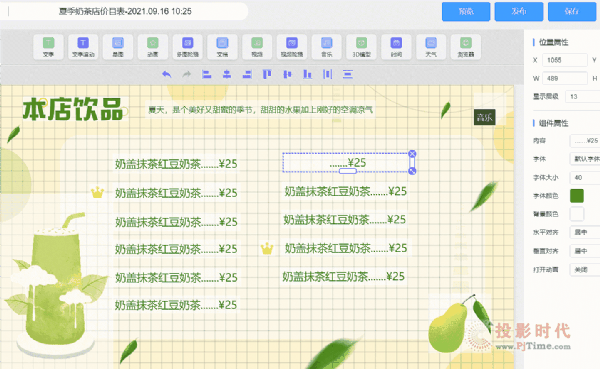This screenshot has width=600, height=369.
Task: Align selected elements to the top edge
Action: (267, 74)
